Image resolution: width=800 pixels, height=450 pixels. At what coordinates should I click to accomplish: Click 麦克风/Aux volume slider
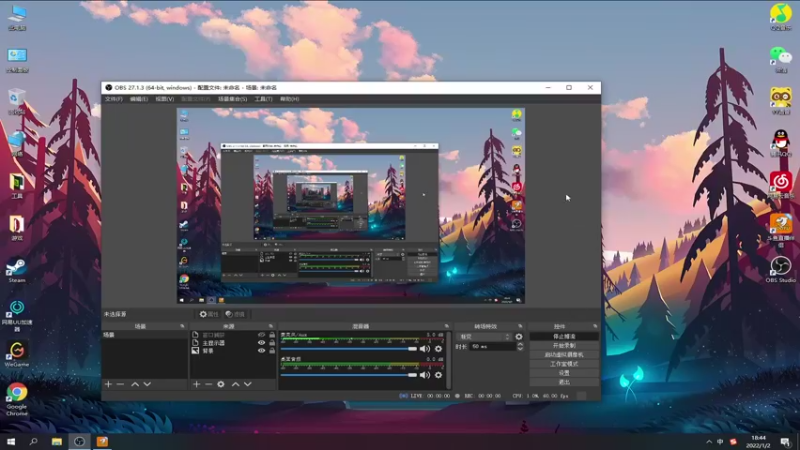coord(348,349)
